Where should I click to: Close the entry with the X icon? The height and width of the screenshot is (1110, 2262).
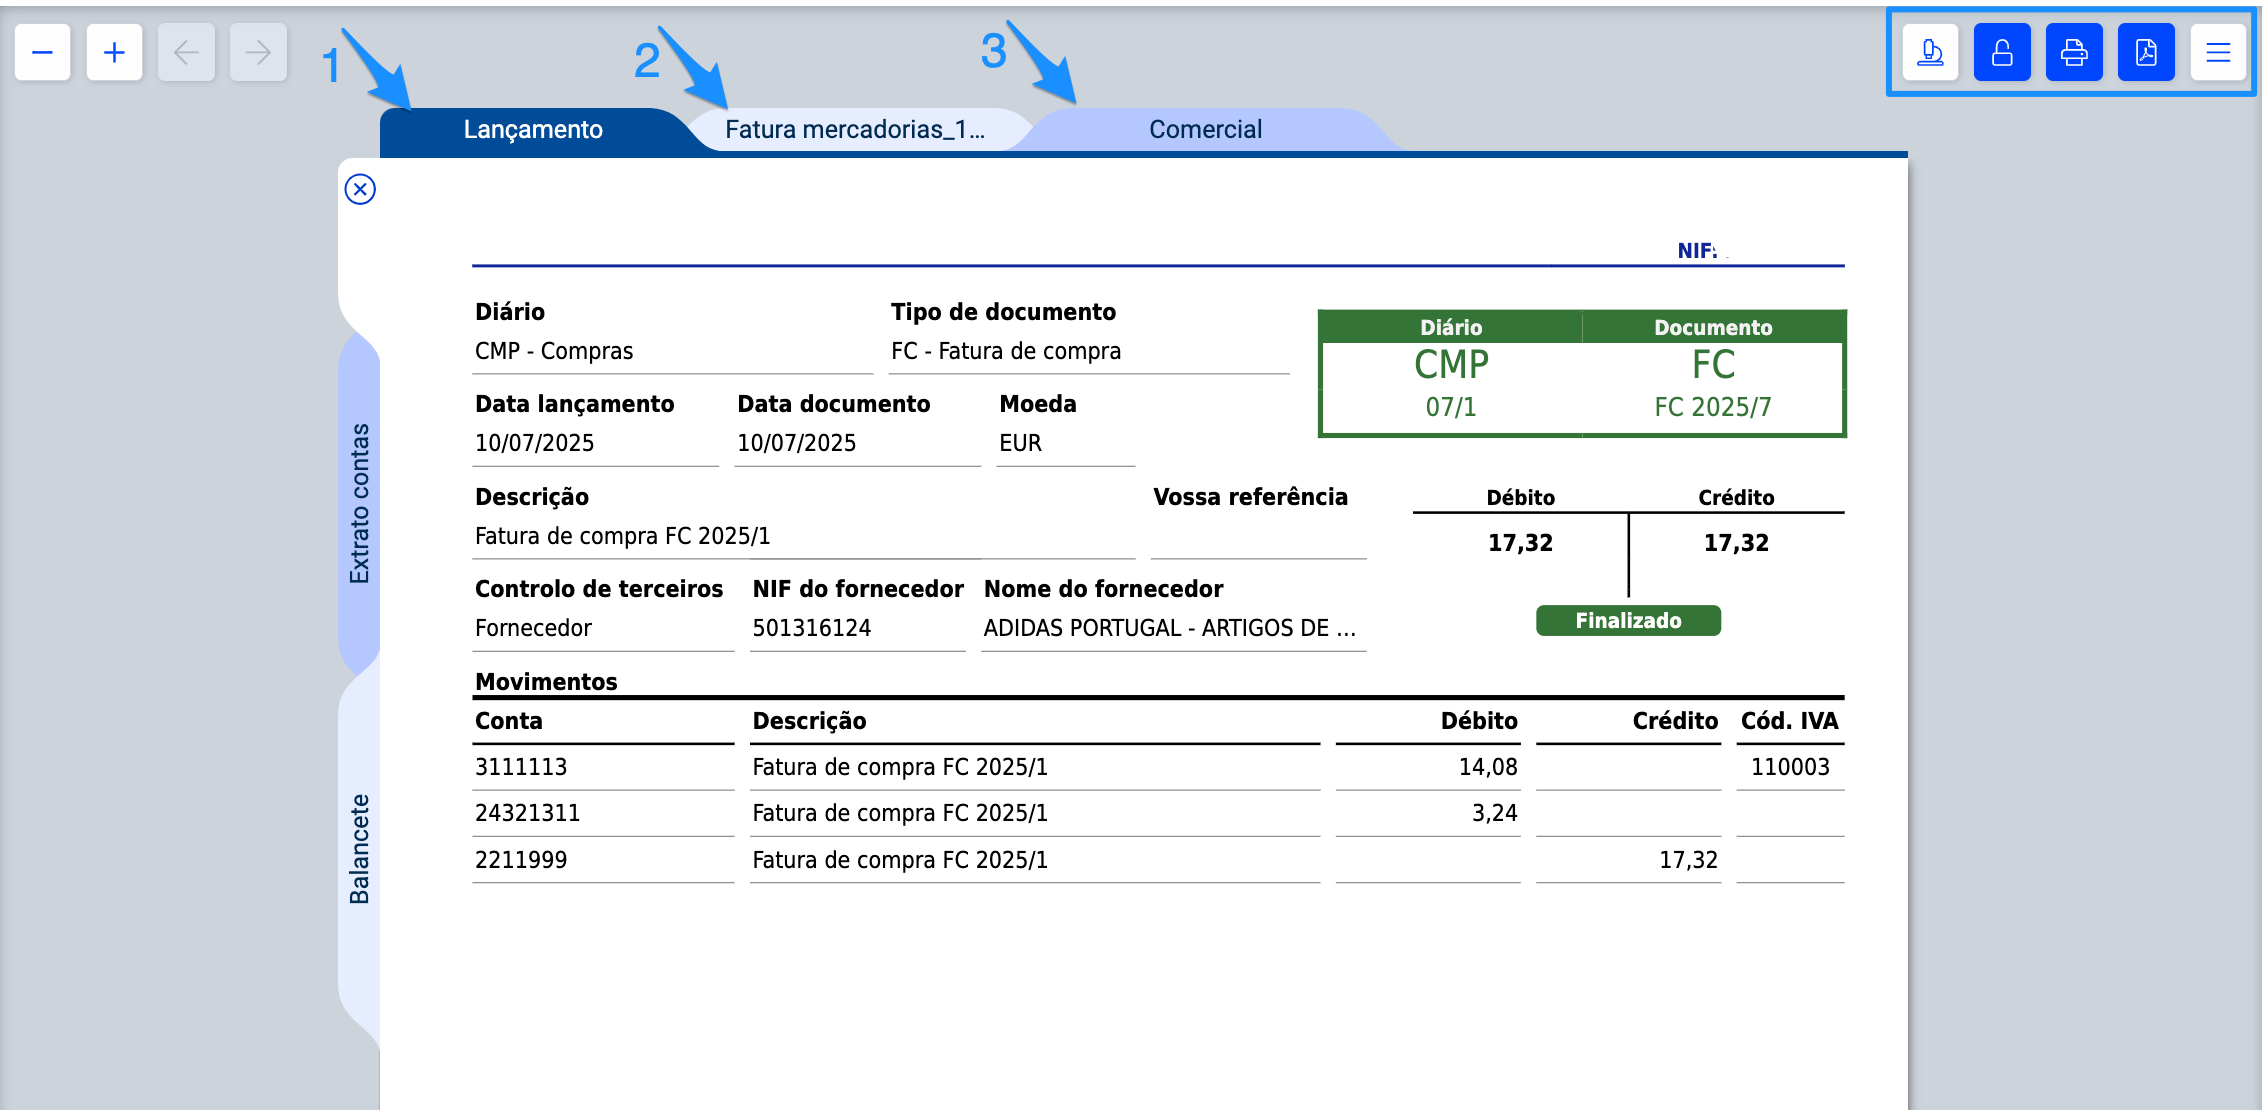[360, 189]
